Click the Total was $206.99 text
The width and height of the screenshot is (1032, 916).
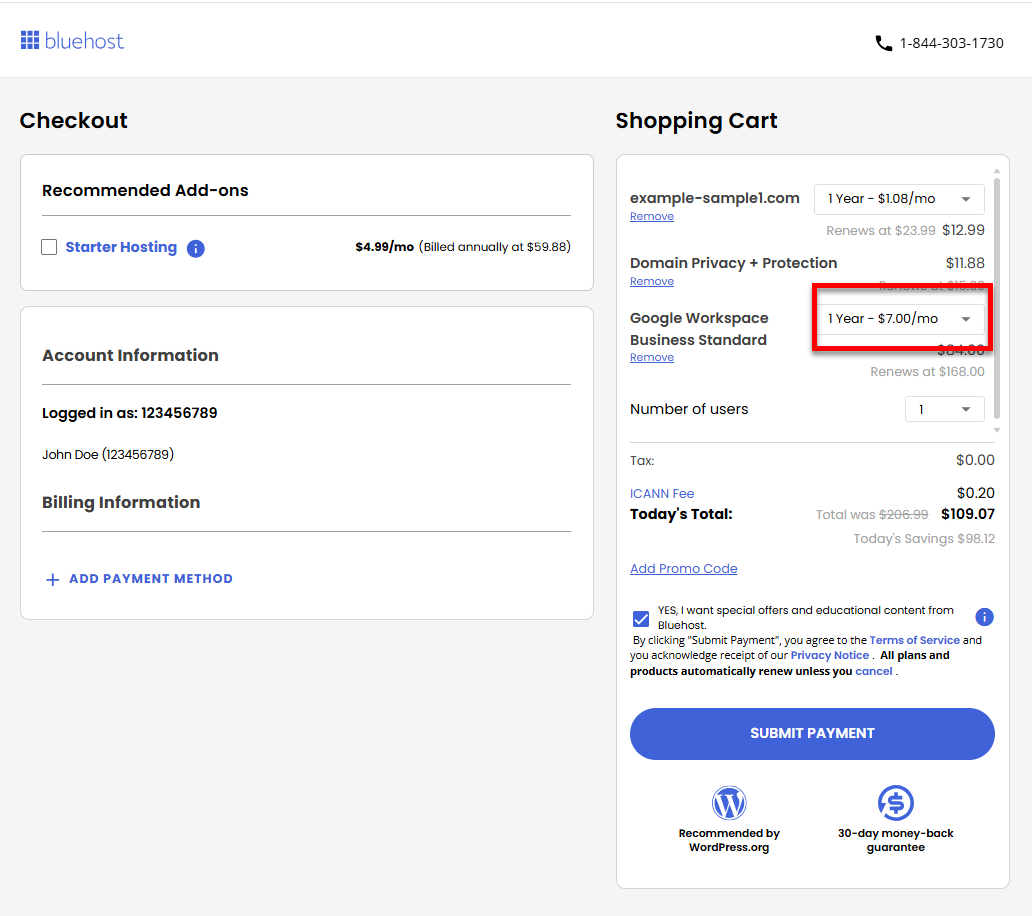click(x=871, y=515)
